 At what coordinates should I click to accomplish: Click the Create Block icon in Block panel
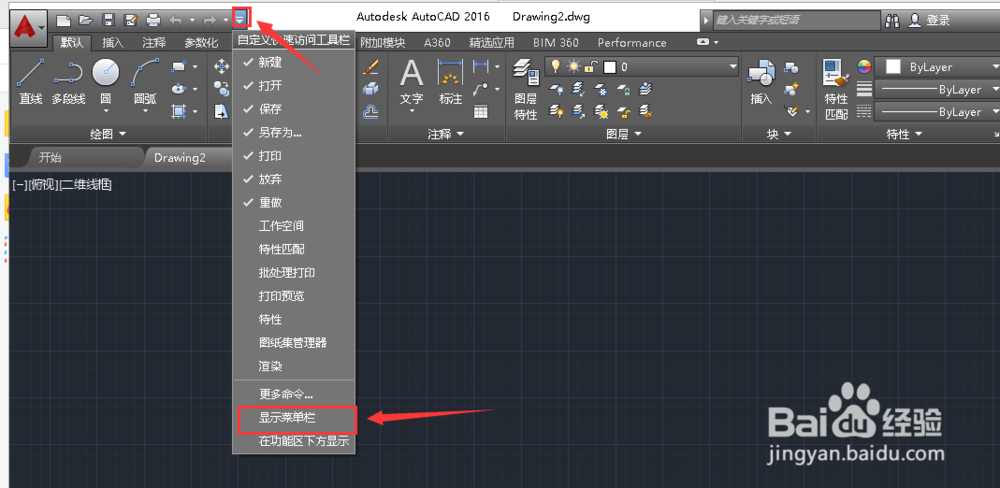click(x=791, y=66)
